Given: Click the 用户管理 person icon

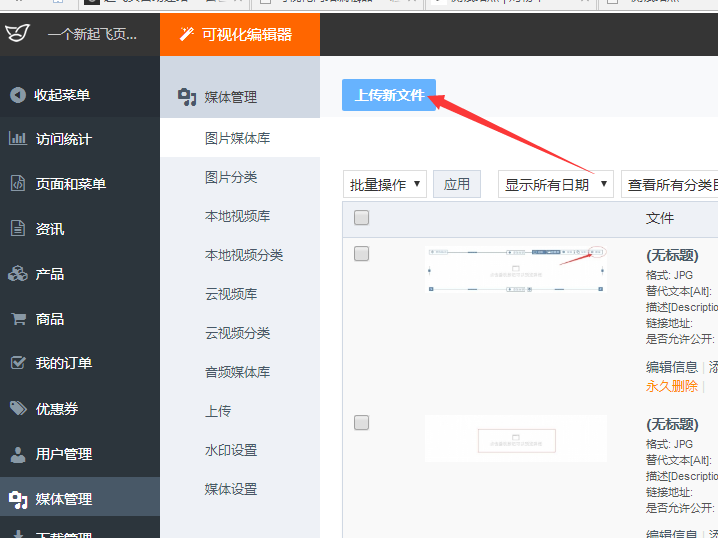Looking at the screenshot, I should tap(18, 454).
